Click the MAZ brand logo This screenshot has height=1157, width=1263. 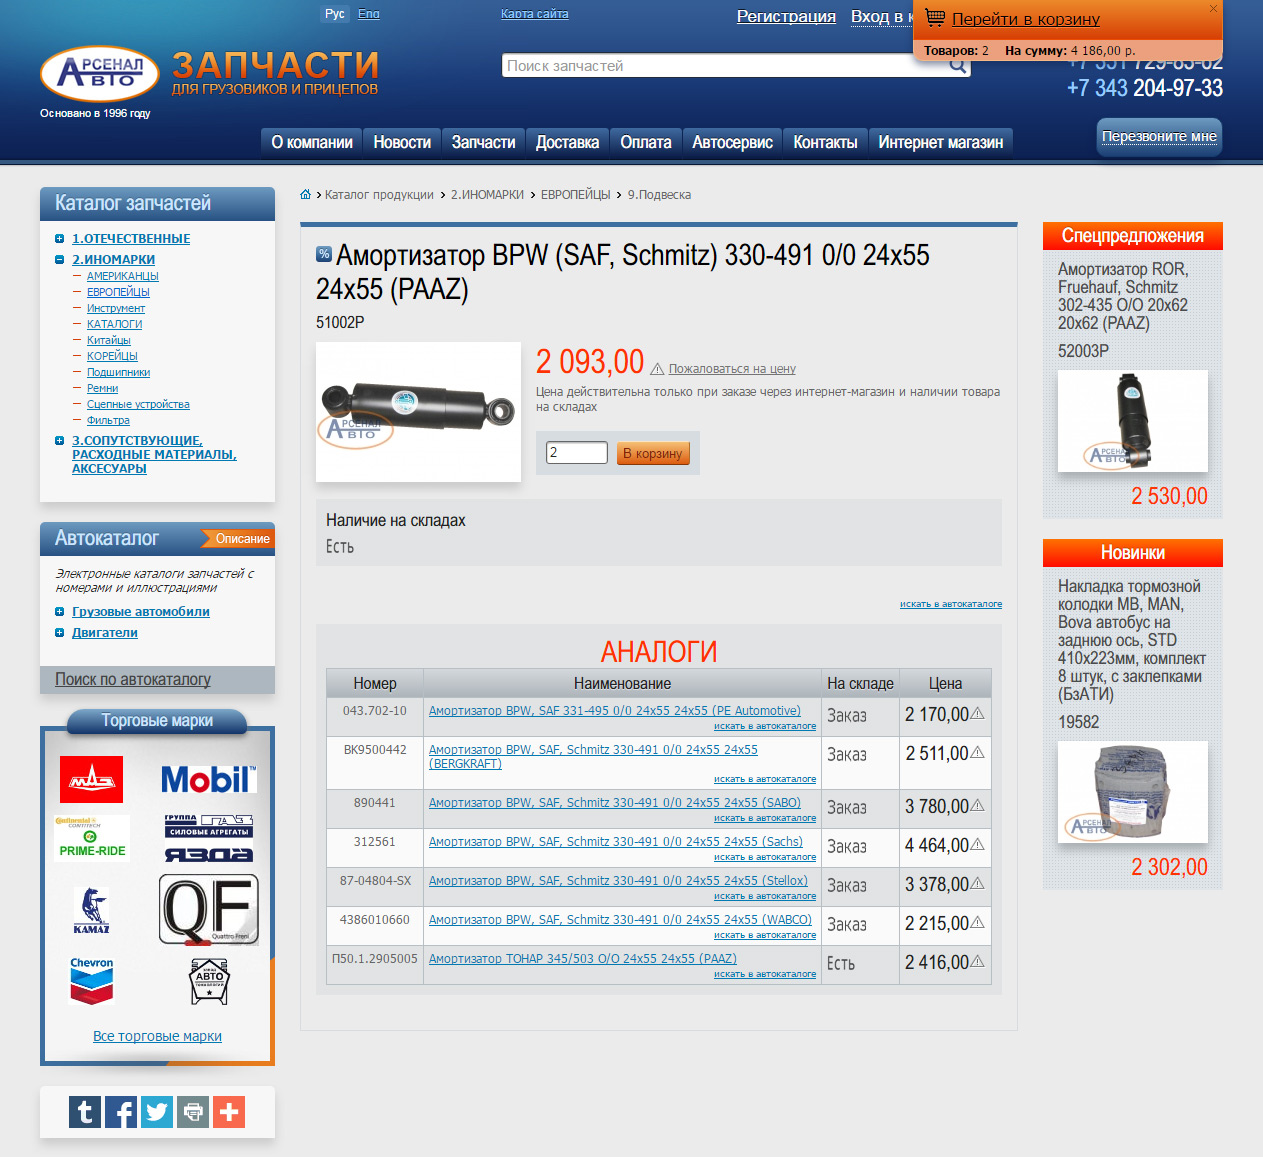(x=91, y=779)
